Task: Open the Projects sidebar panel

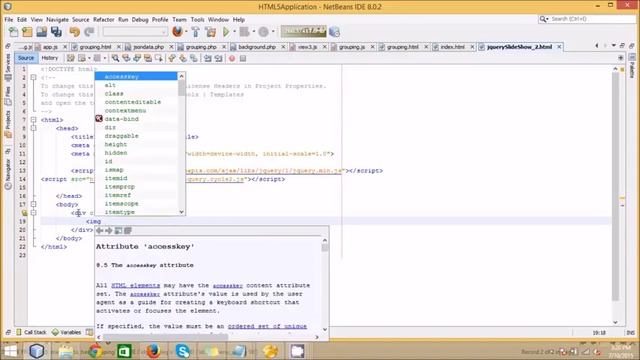Action: point(8,124)
